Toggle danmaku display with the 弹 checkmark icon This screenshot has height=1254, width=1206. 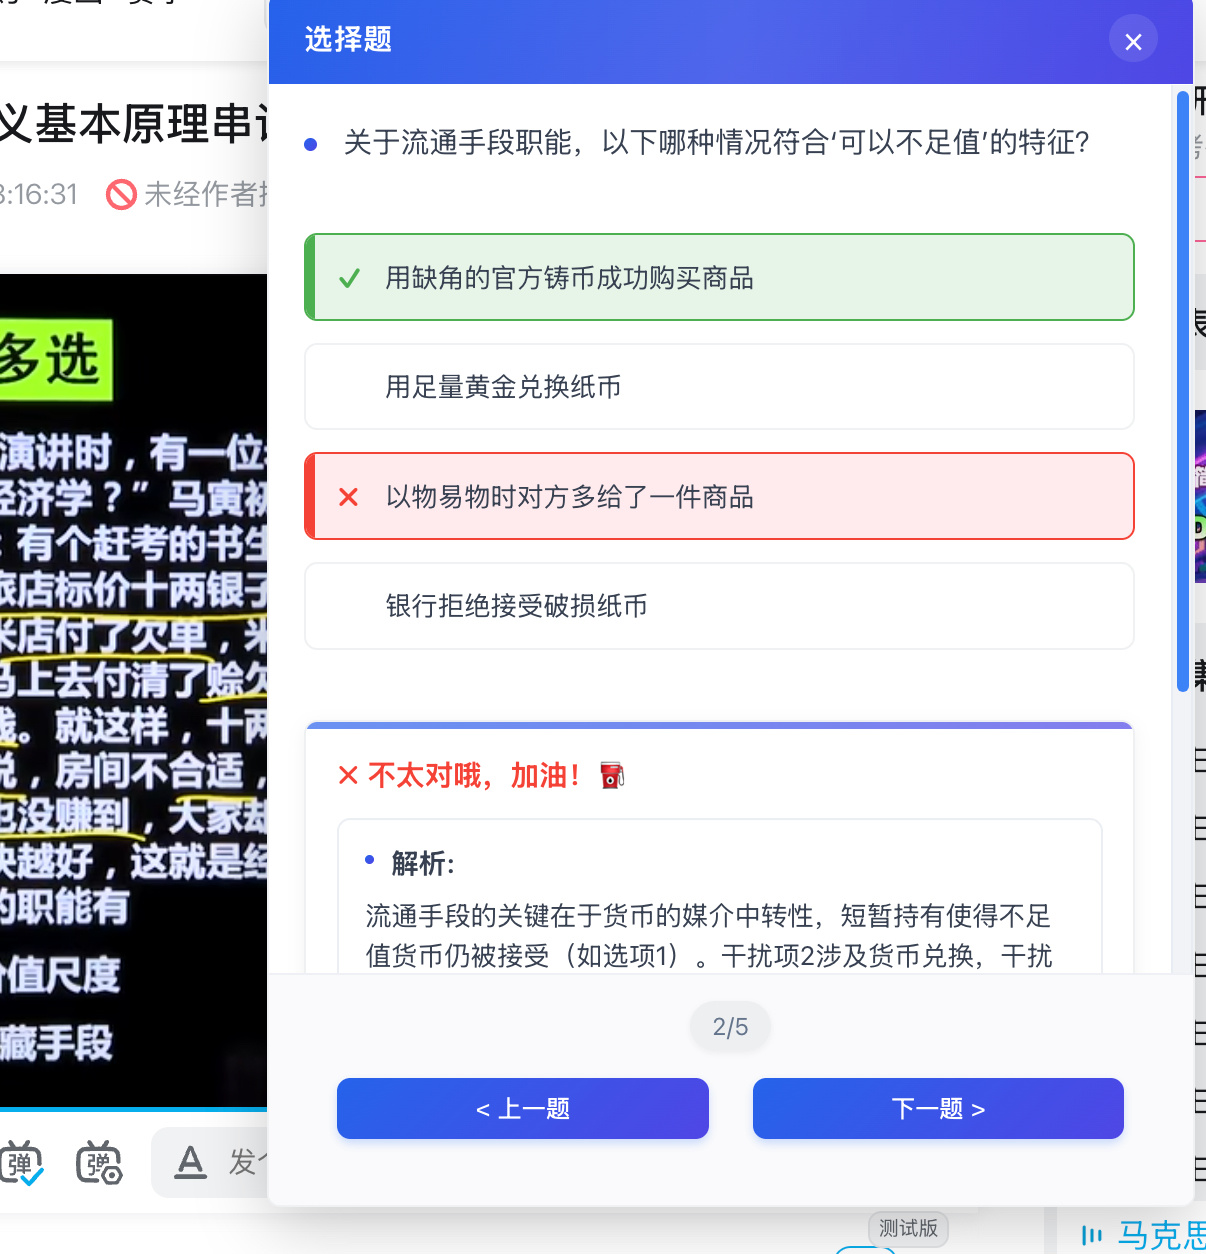coord(22,1163)
